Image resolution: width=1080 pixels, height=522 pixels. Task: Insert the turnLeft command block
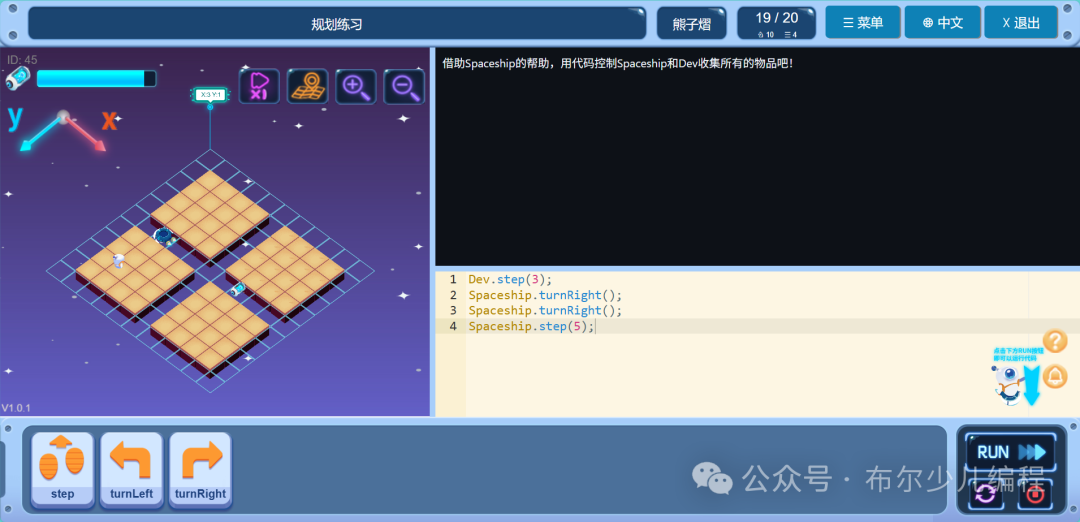click(x=131, y=470)
